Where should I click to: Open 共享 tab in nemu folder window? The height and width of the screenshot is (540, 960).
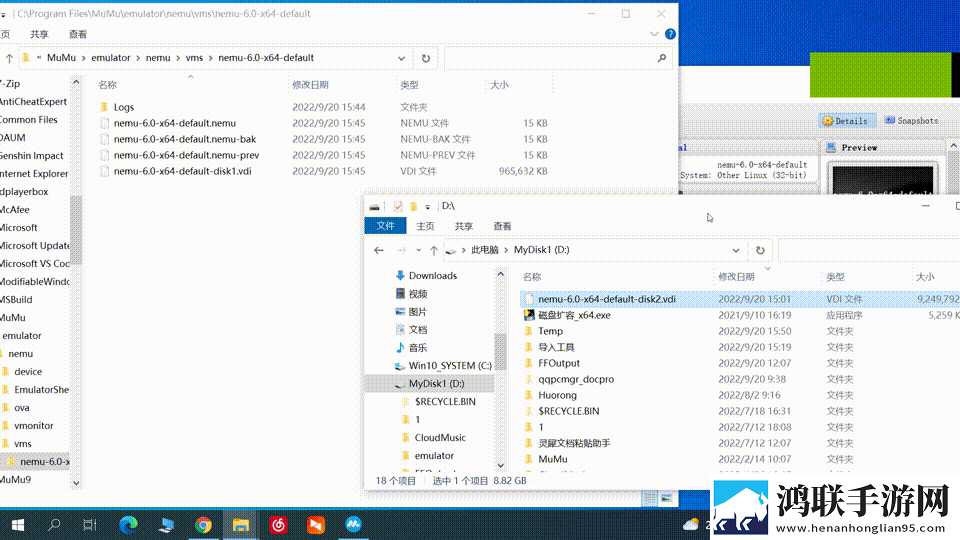[39, 34]
